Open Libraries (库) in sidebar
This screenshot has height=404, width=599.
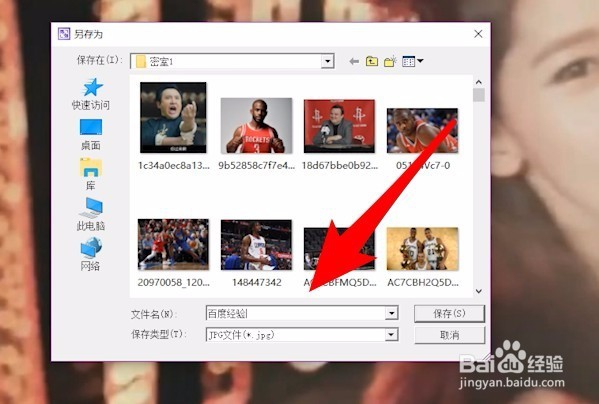pos(91,174)
